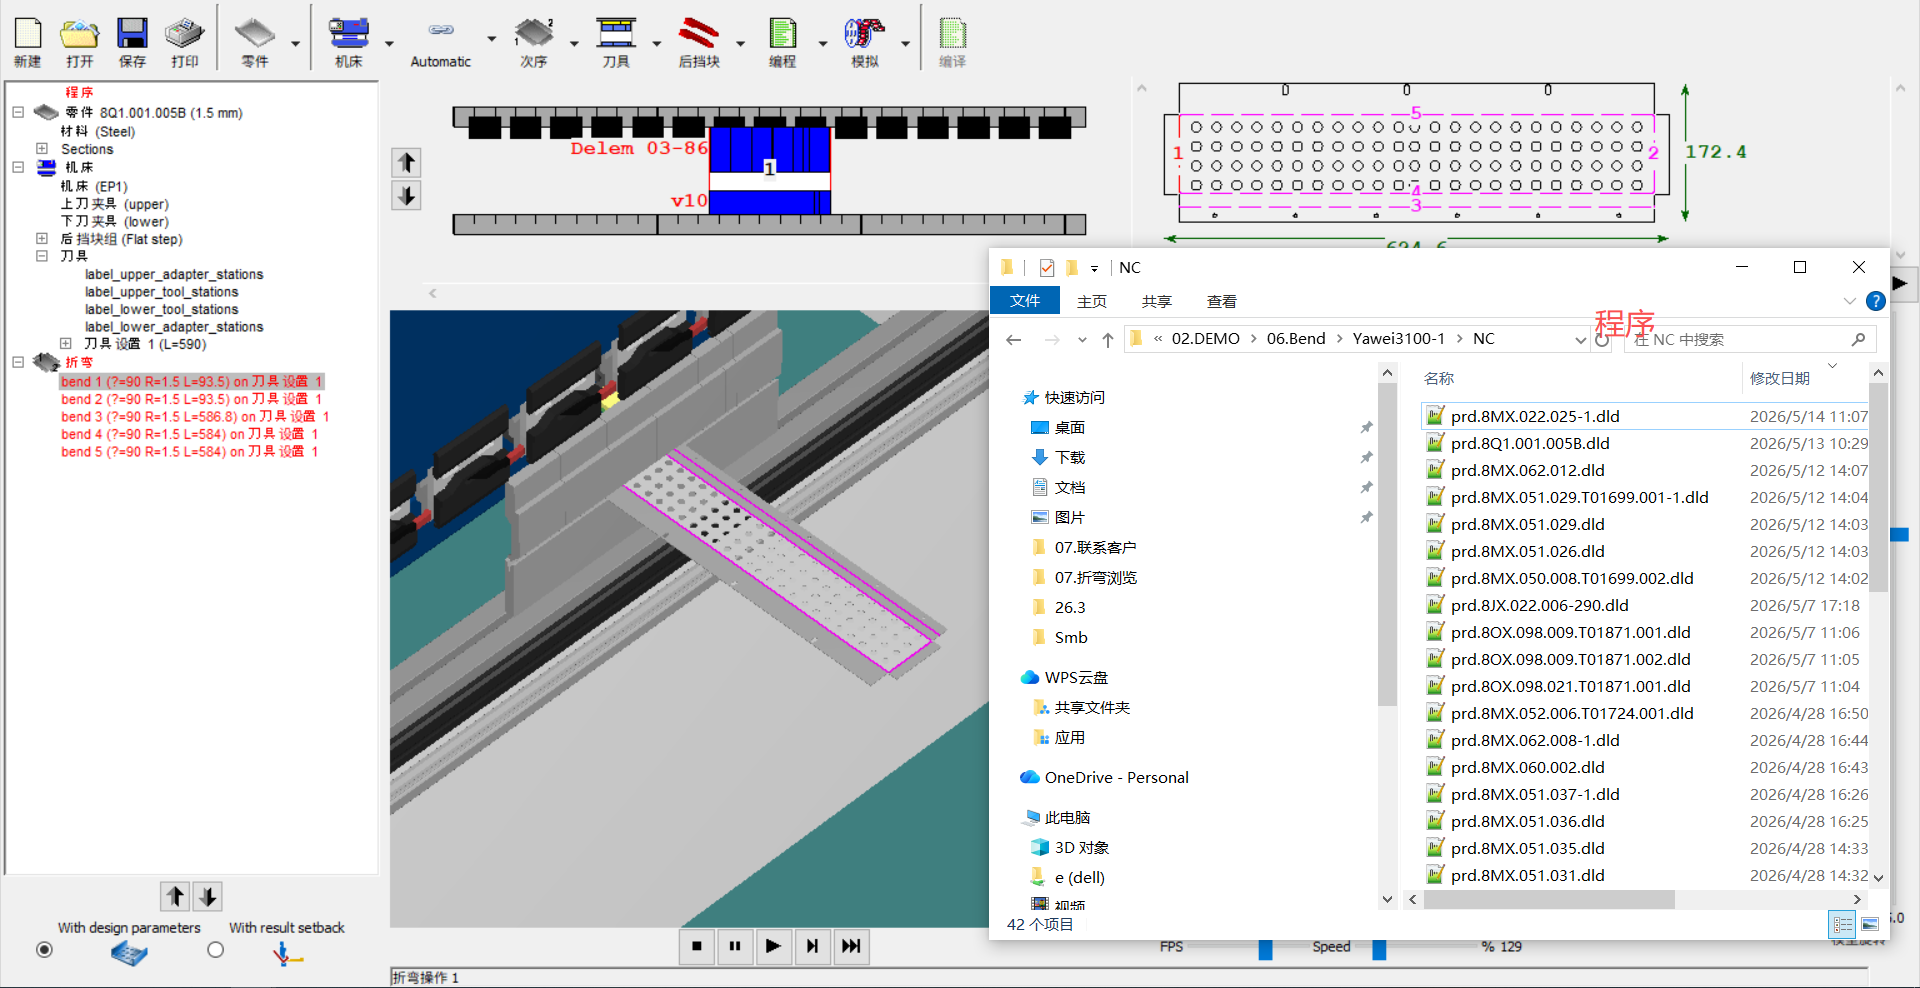
Task: Go up one folder level in Explorer
Action: (x=1108, y=340)
